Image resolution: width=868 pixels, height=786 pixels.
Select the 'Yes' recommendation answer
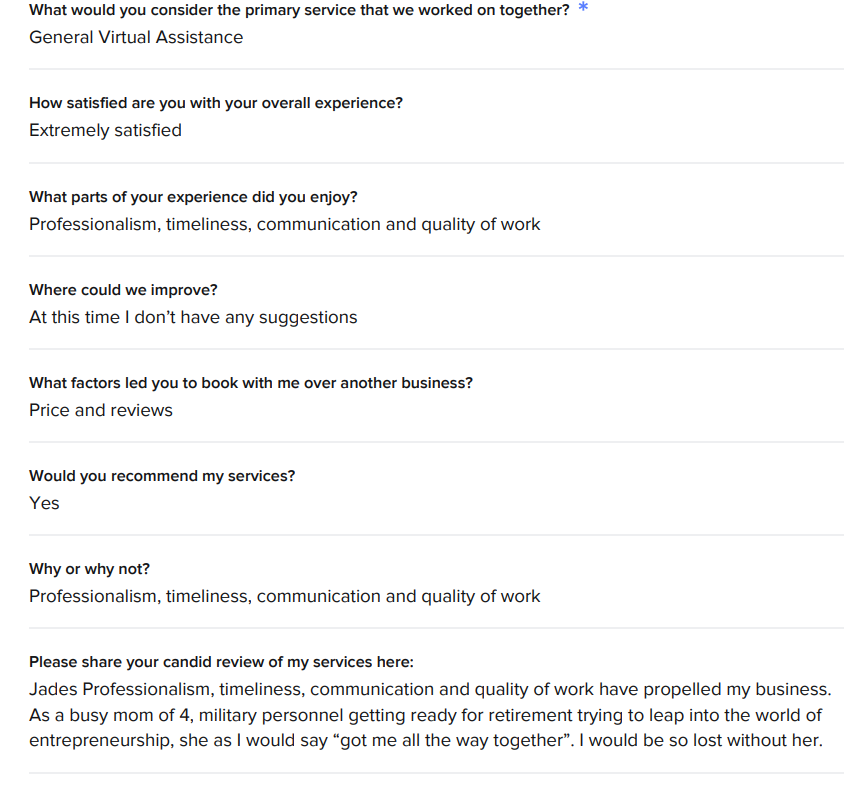(x=44, y=503)
